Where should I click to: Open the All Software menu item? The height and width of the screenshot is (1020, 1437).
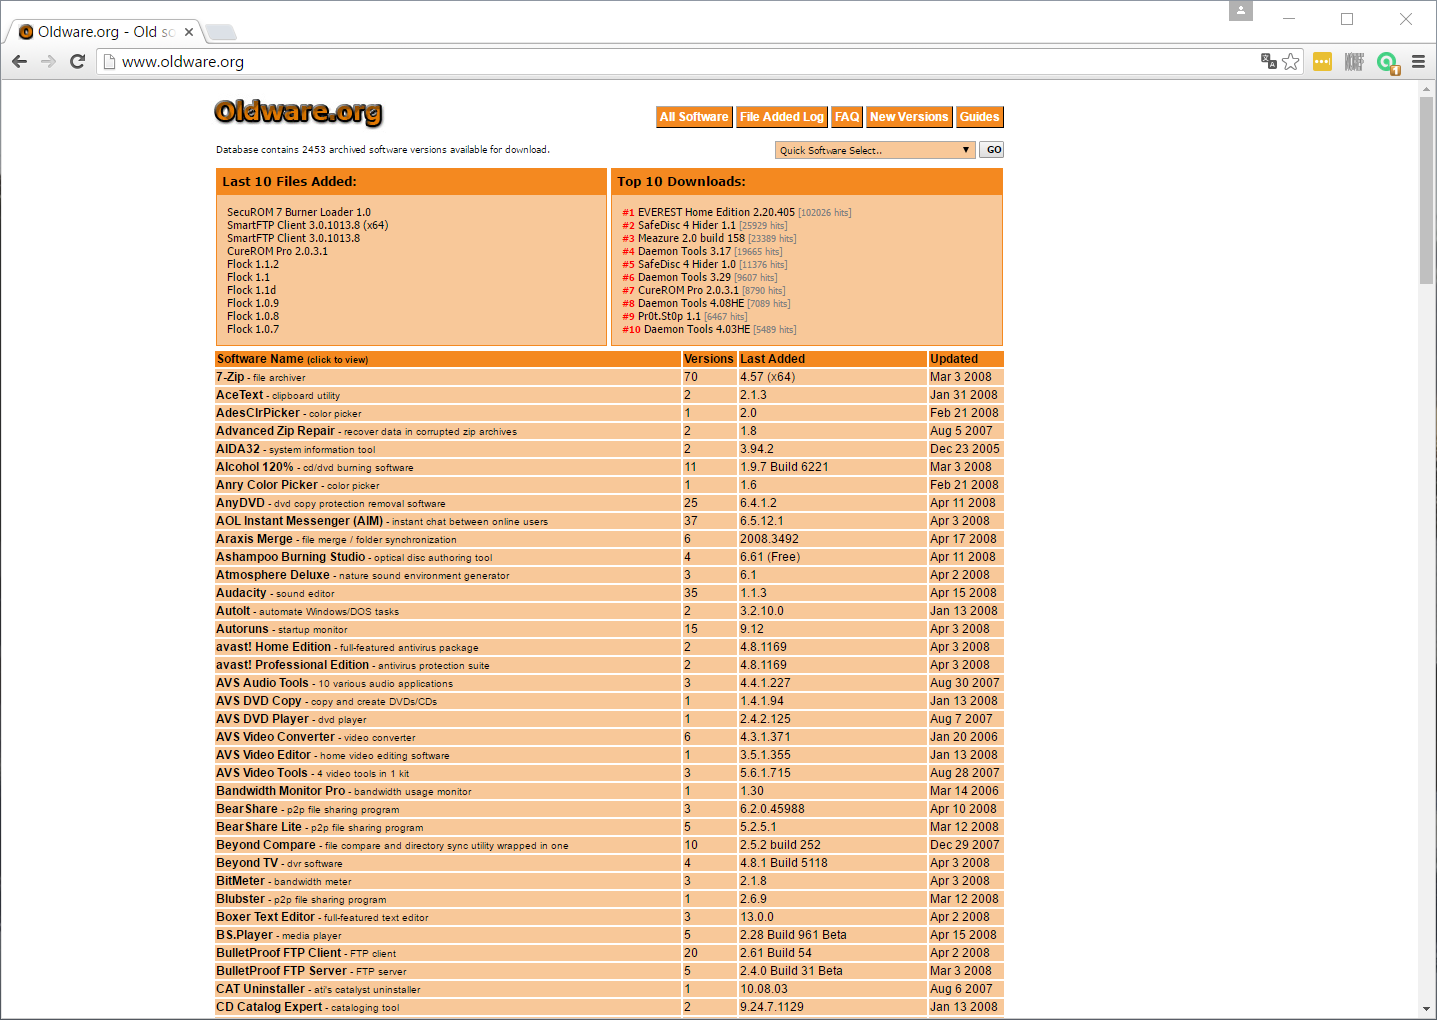(694, 117)
